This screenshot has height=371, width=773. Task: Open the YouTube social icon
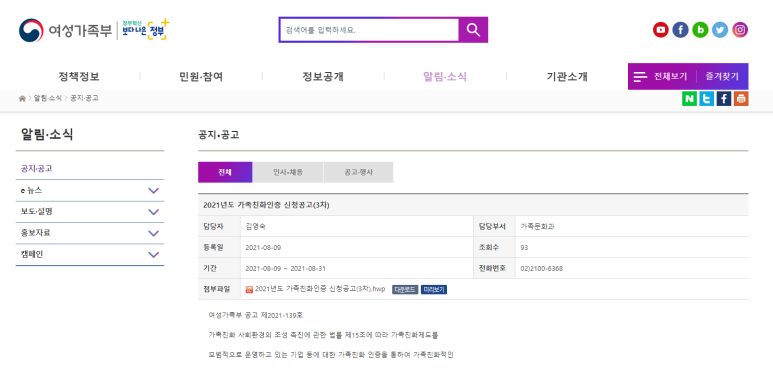click(x=661, y=30)
